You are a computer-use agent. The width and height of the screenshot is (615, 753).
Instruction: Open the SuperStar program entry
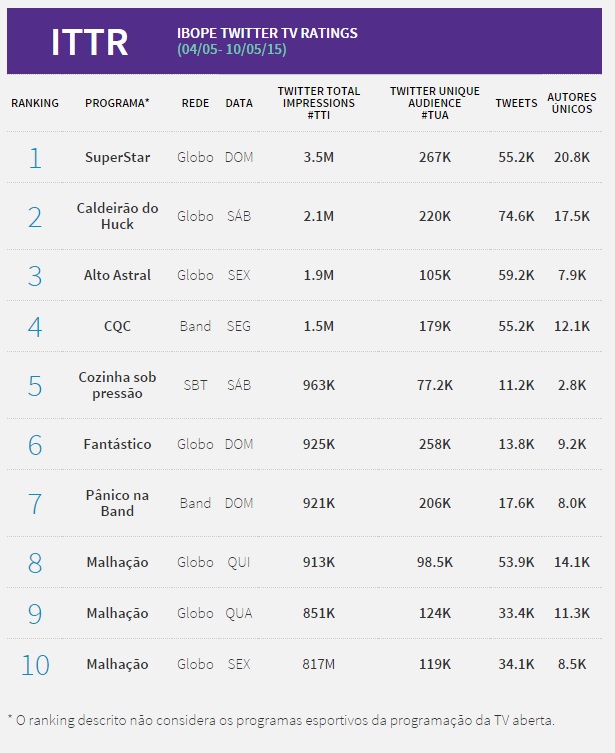(117, 157)
